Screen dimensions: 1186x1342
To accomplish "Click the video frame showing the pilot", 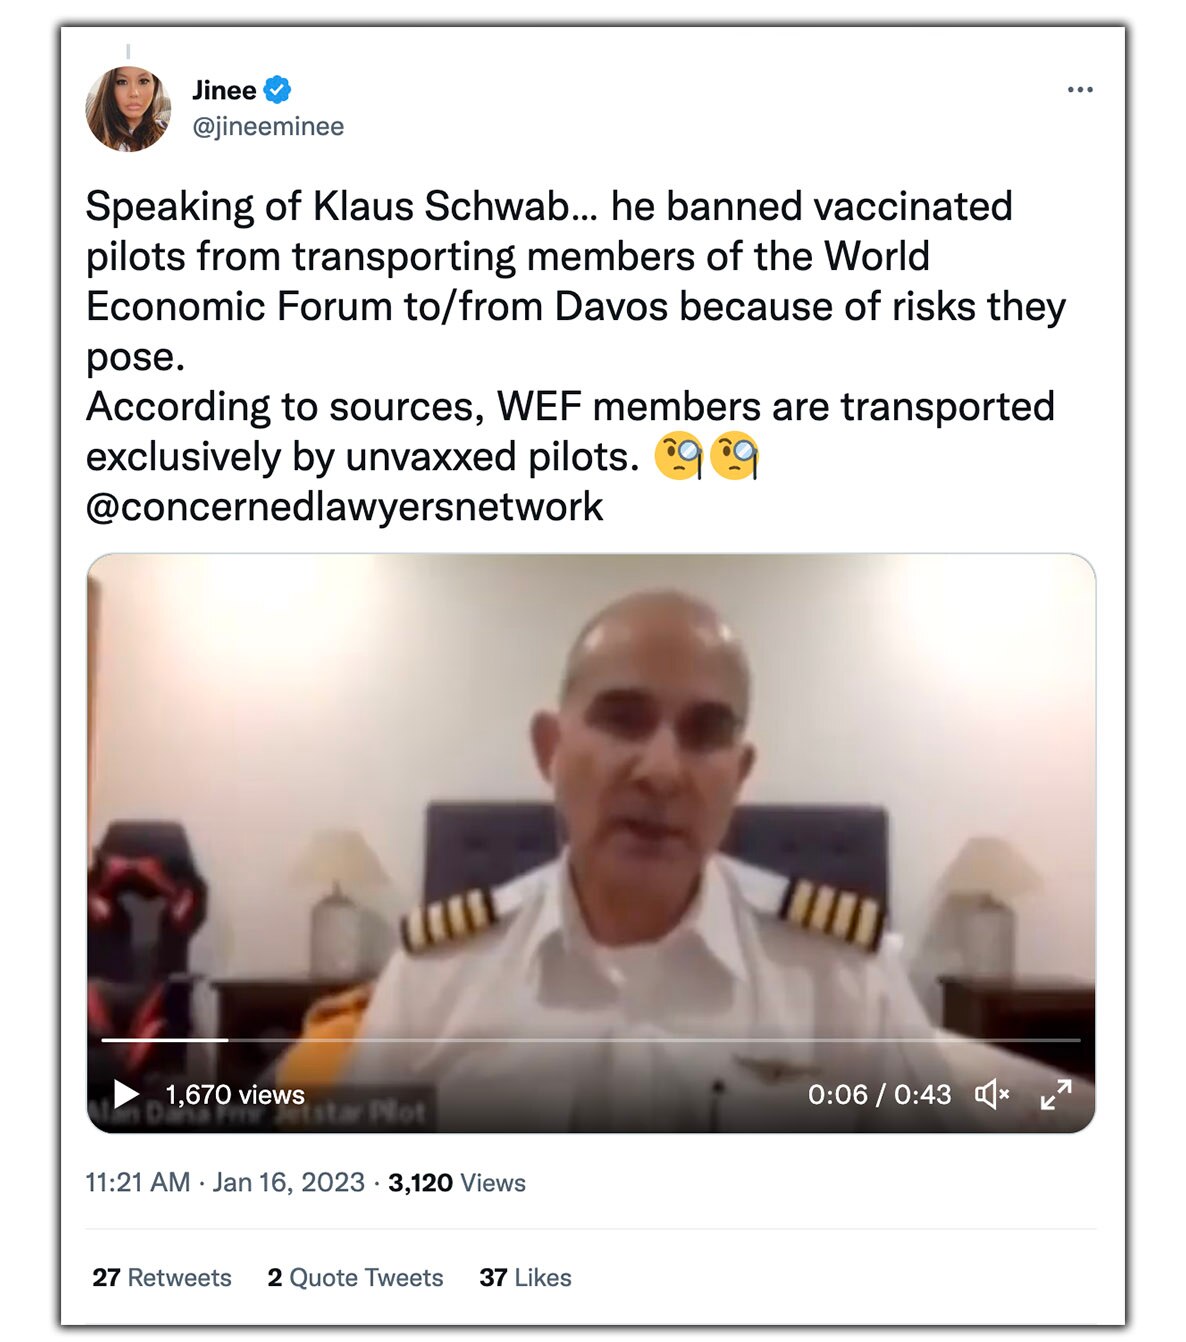I will (x=590, y=800).
